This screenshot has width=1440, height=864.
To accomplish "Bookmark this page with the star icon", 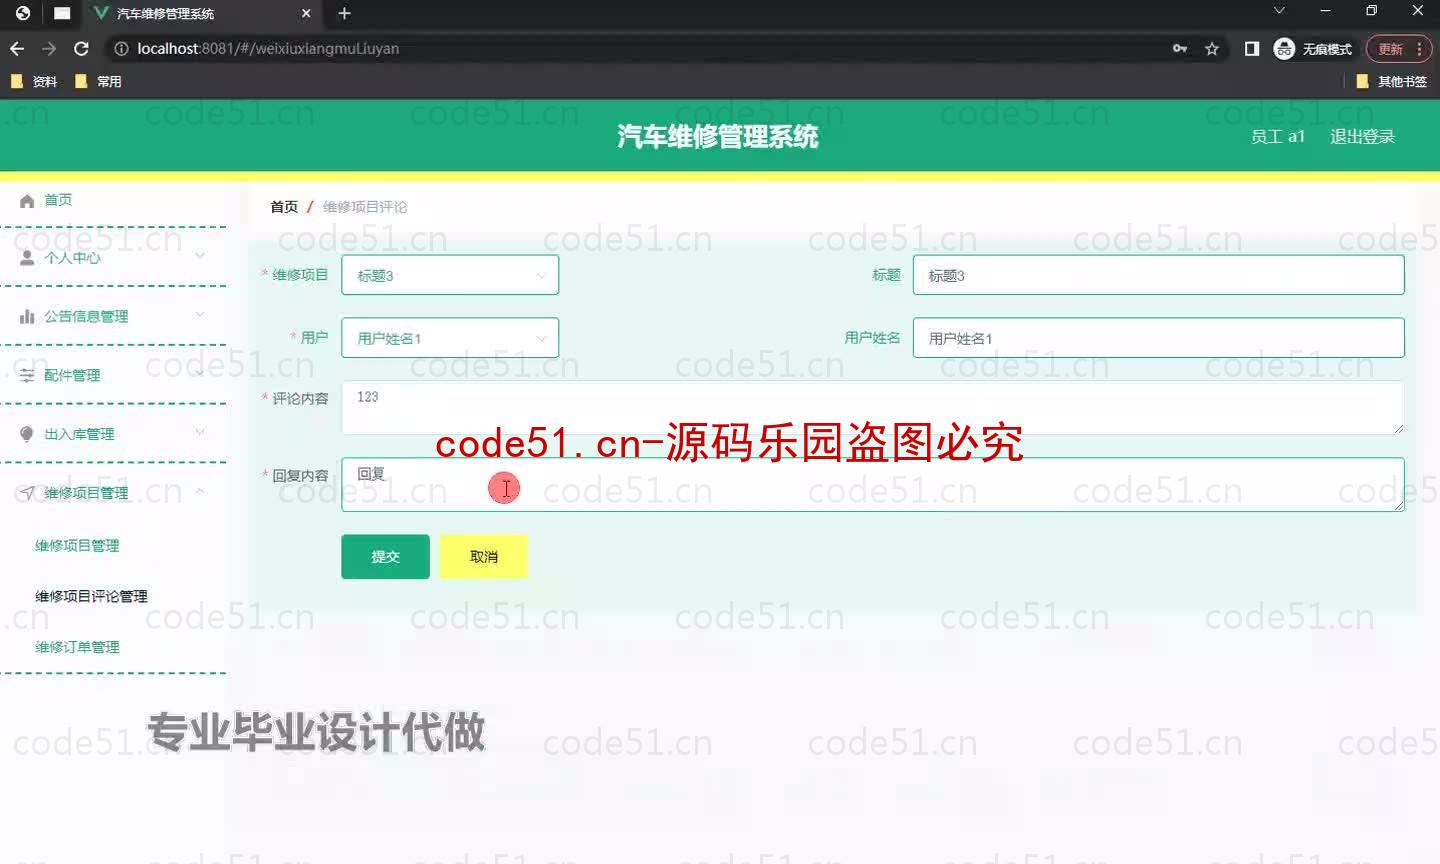I will click(1212, 48).
